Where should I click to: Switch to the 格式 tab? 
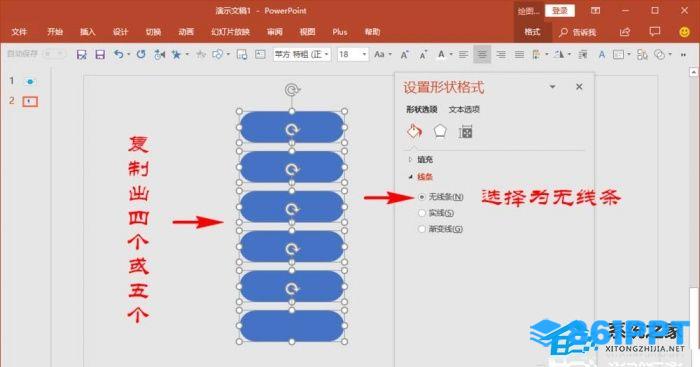532,32
